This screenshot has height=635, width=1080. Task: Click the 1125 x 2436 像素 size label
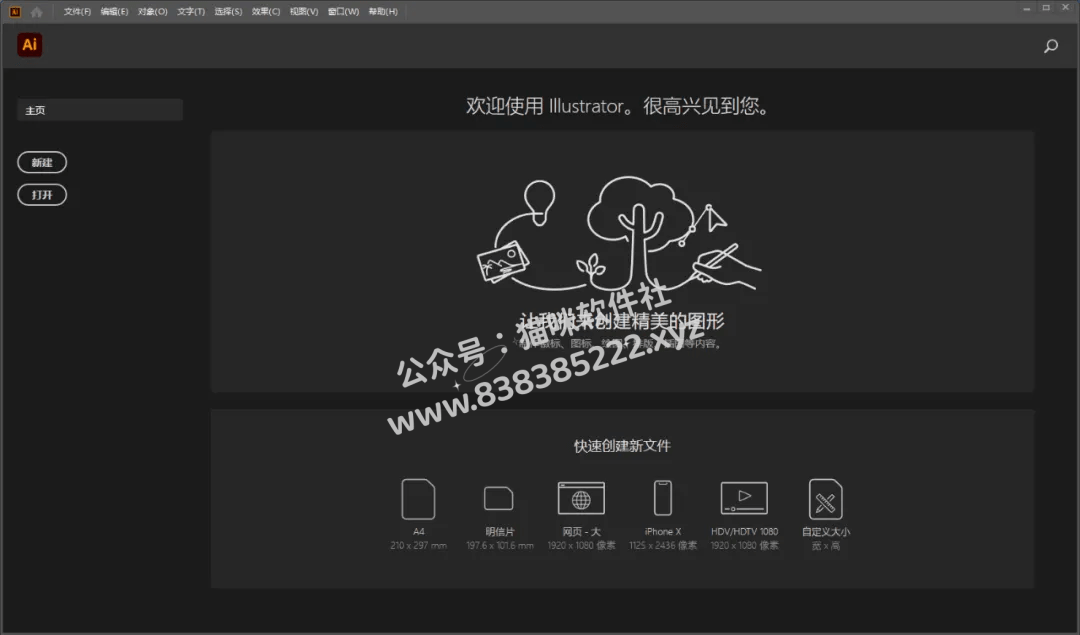663,545
